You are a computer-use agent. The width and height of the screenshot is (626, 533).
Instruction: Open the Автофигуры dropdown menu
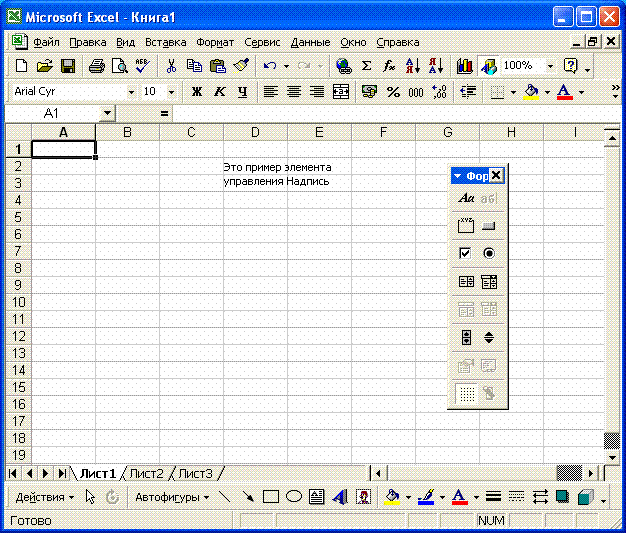click(x=172, y=497)
